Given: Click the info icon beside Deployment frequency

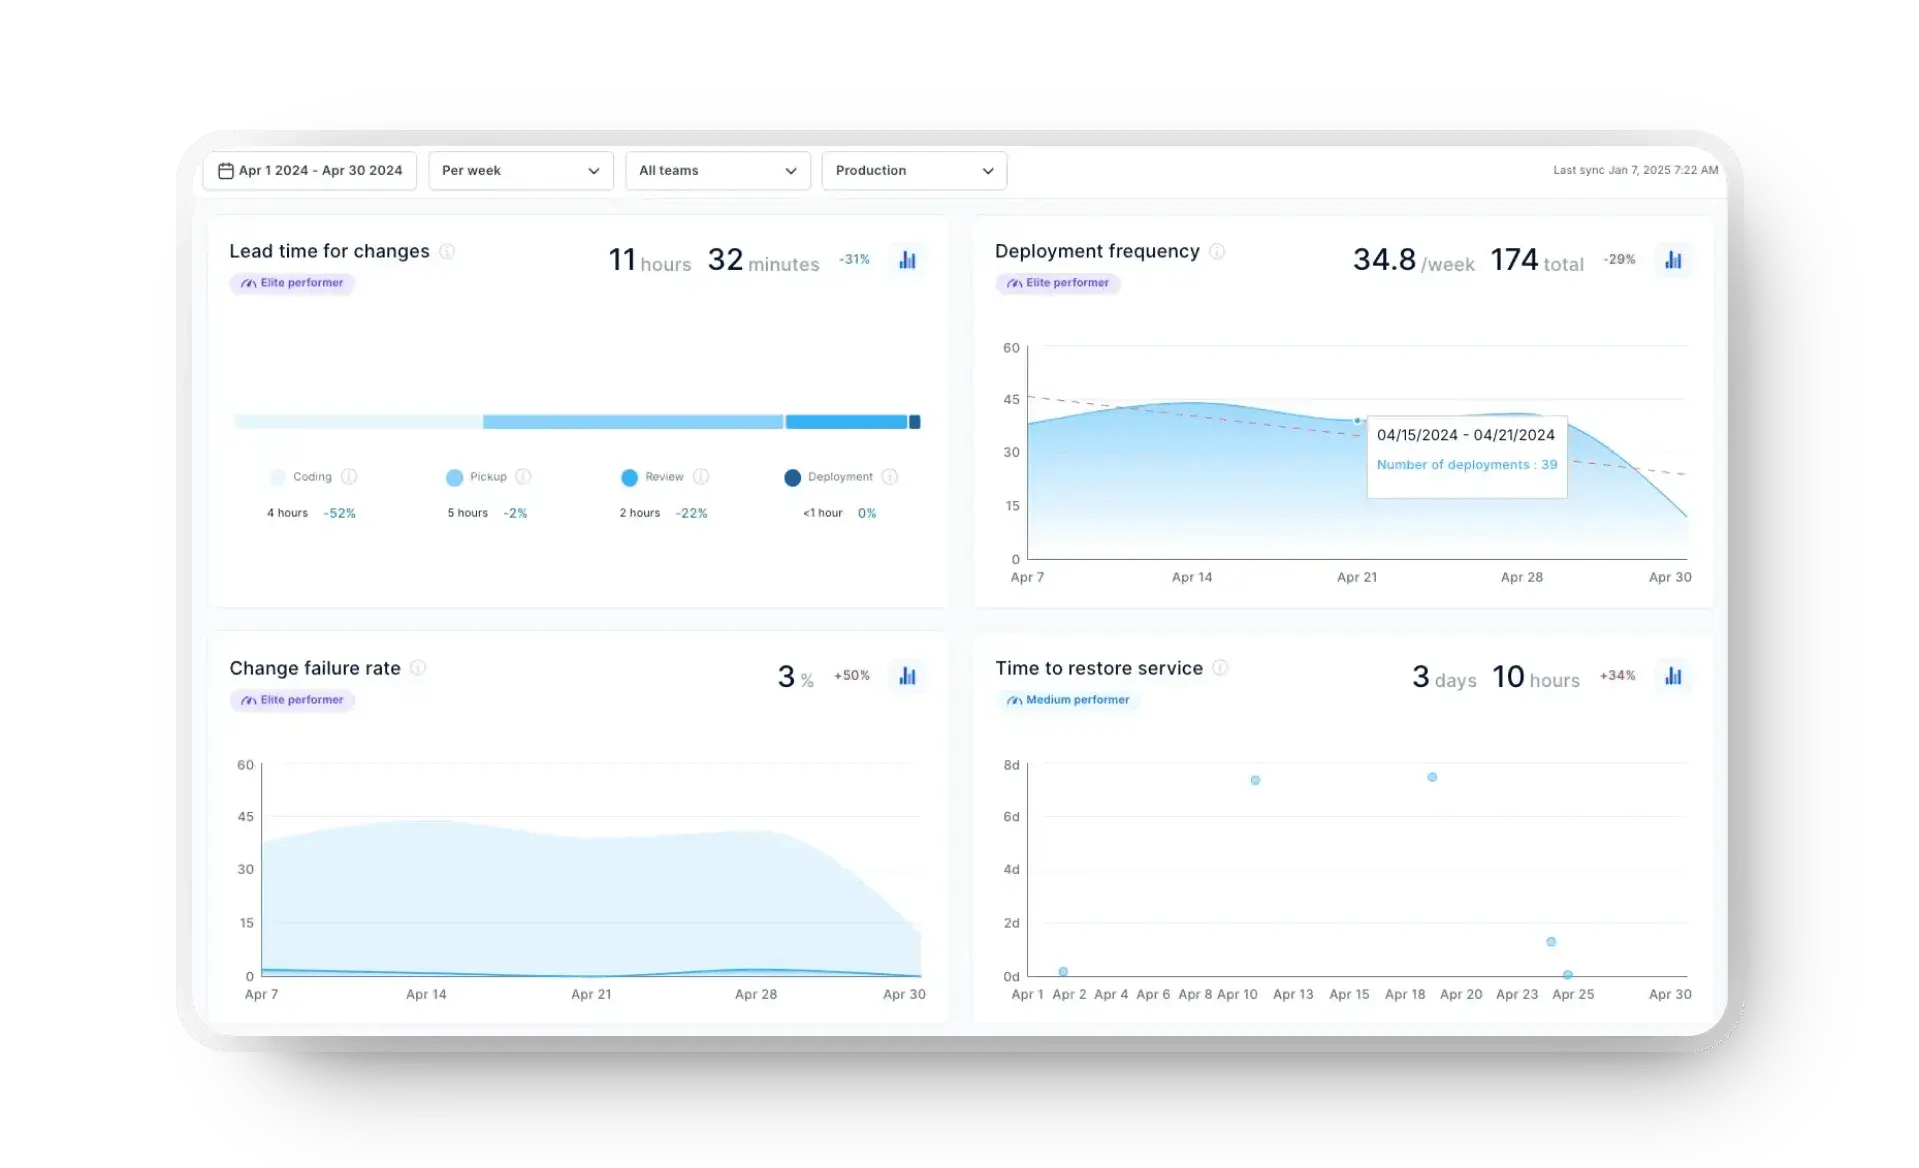Looking at the screenshot, I should point(1217,252).
